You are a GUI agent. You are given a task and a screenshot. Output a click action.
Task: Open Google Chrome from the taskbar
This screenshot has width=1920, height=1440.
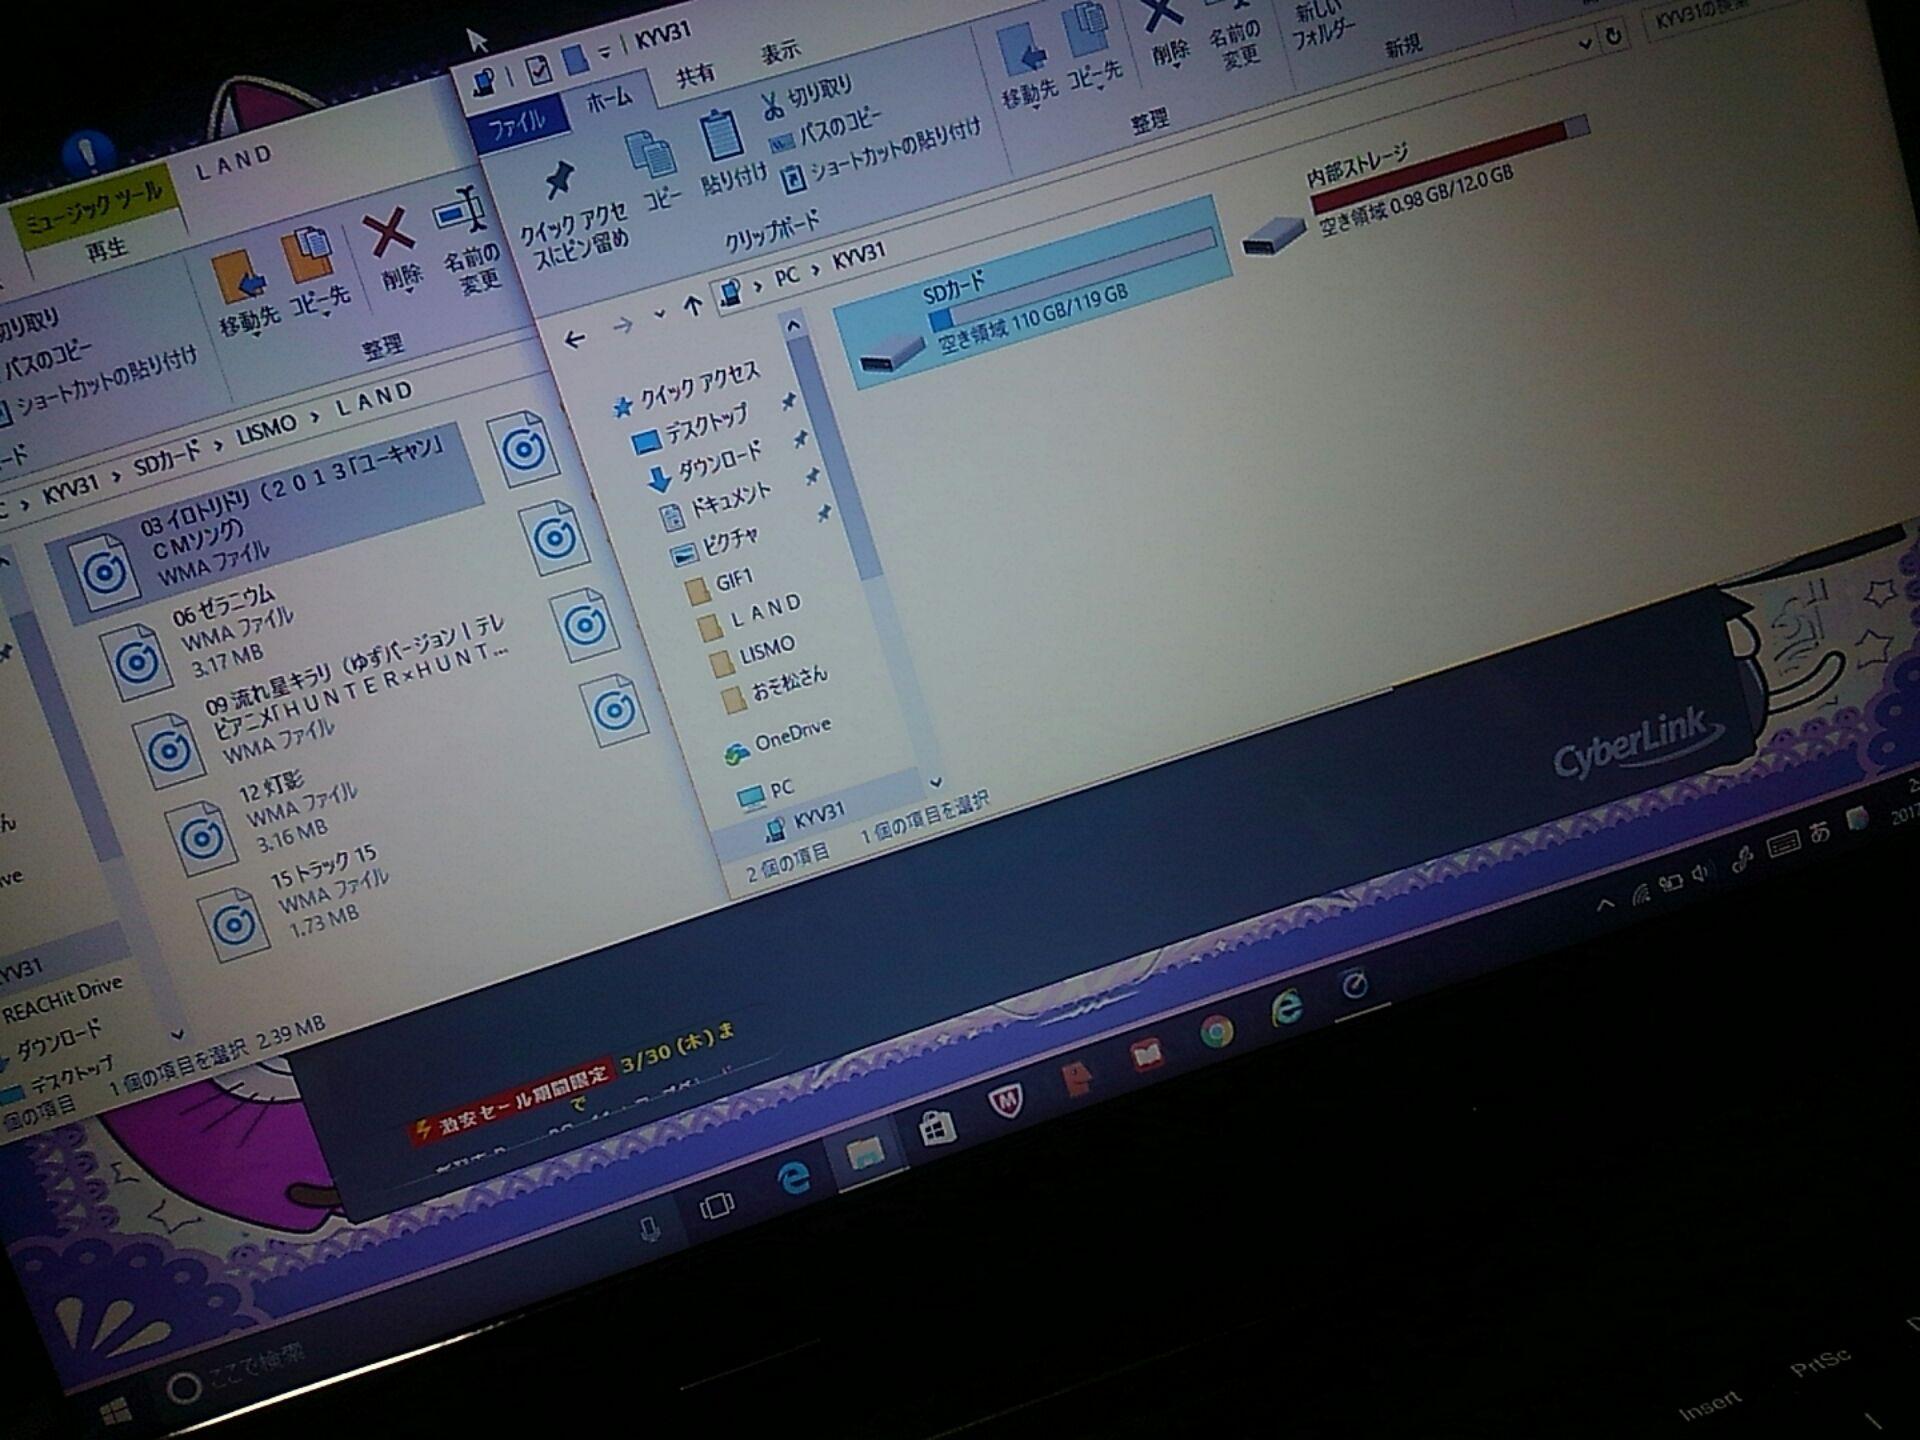tap(1215, 1031)
